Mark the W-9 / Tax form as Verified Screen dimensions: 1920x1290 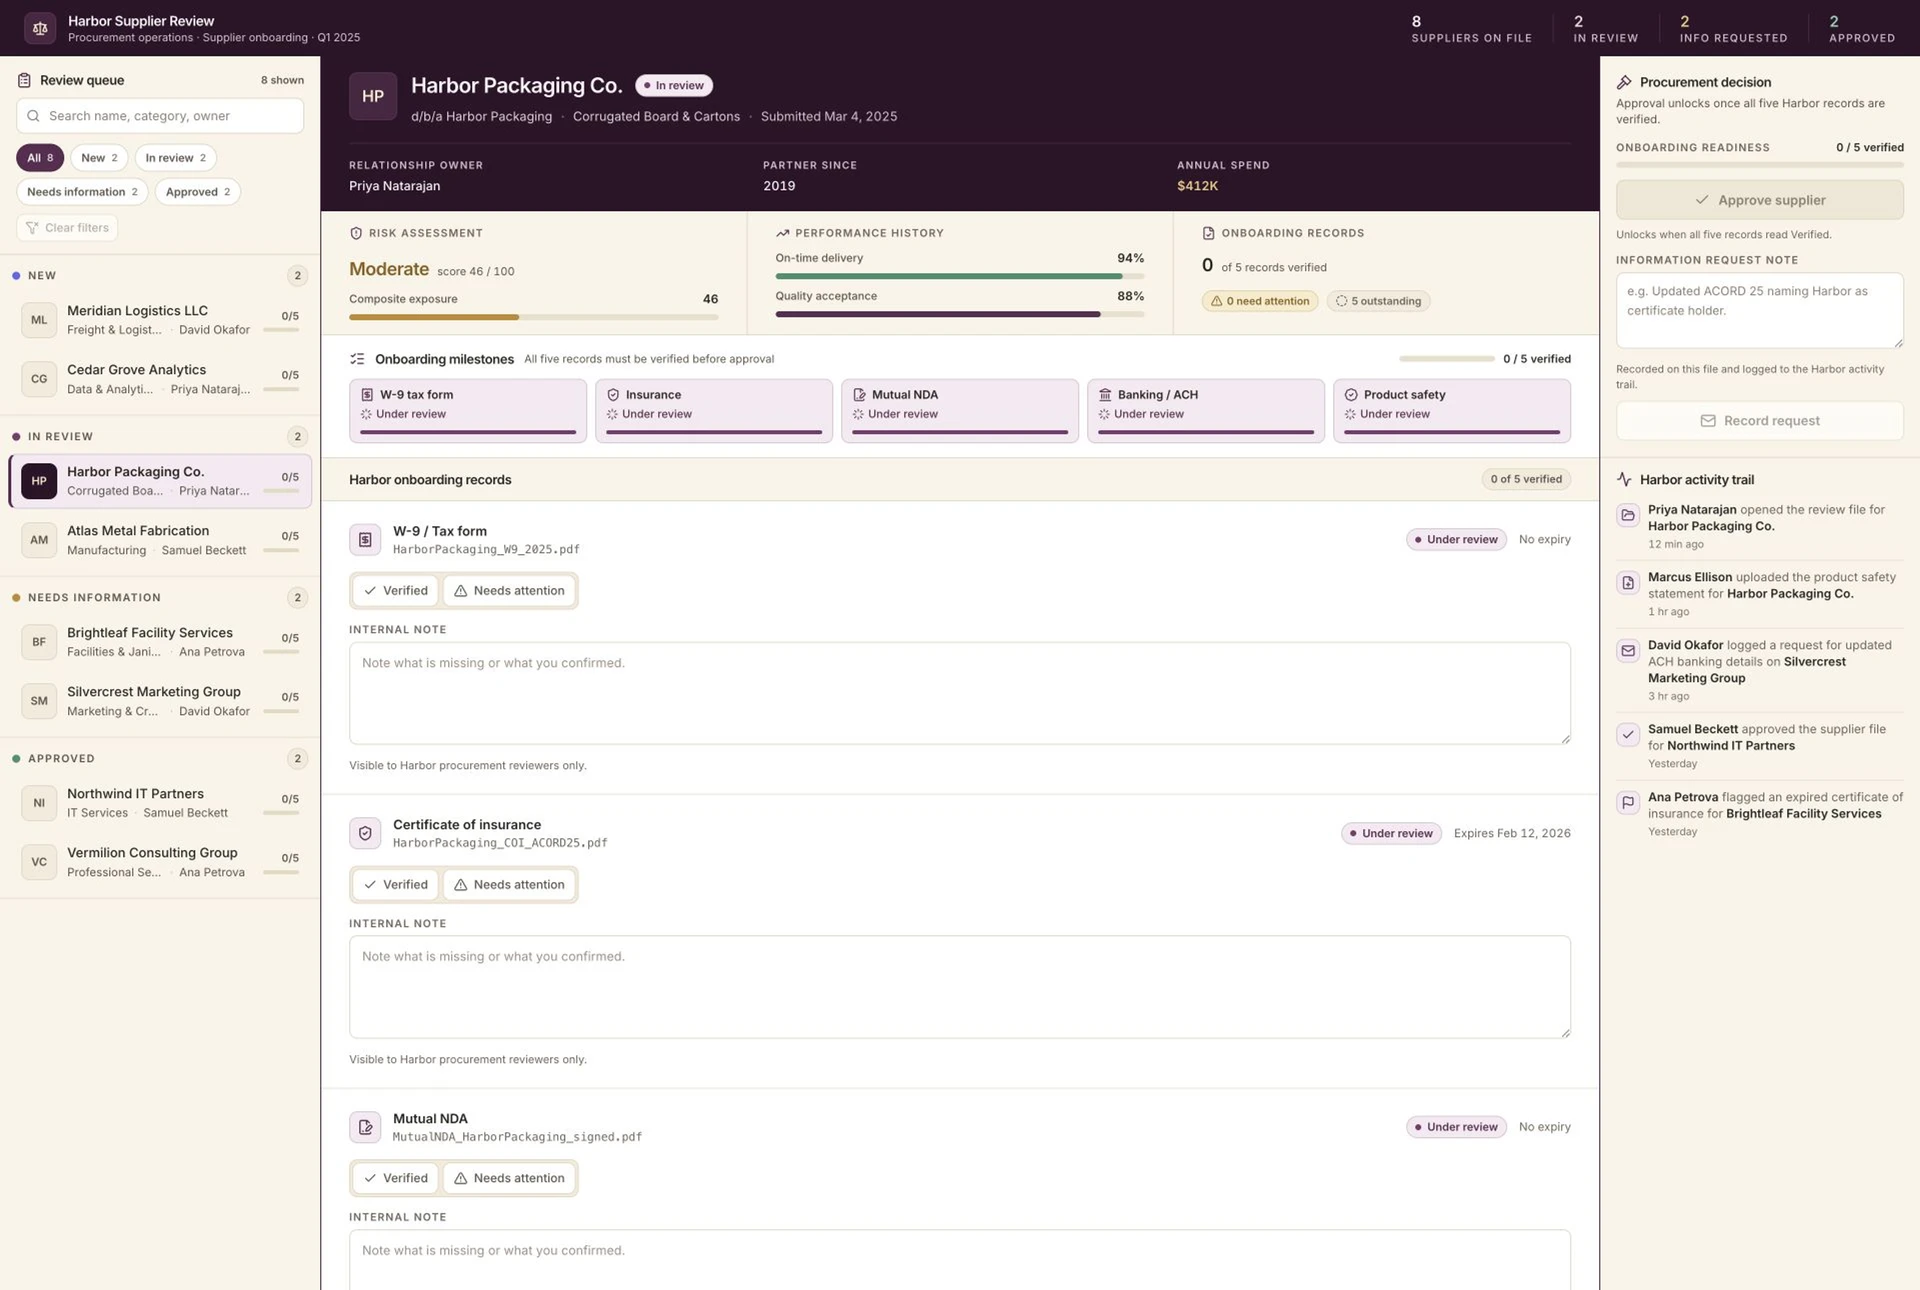[396, 591]
